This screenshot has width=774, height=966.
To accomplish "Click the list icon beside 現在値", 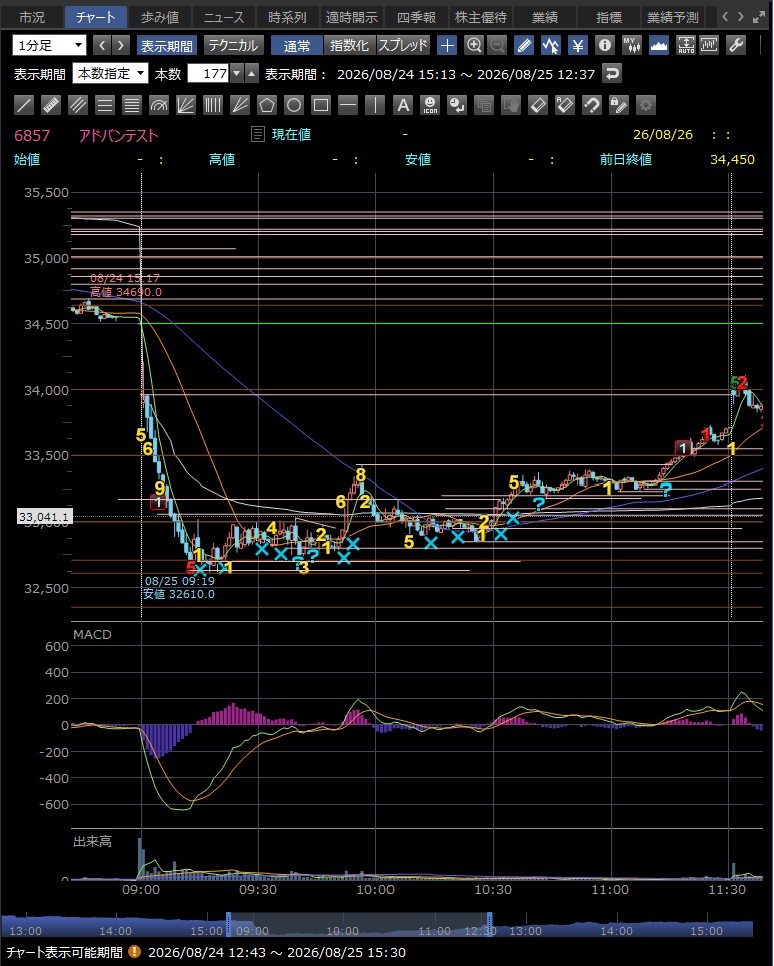I will [258, 134].
